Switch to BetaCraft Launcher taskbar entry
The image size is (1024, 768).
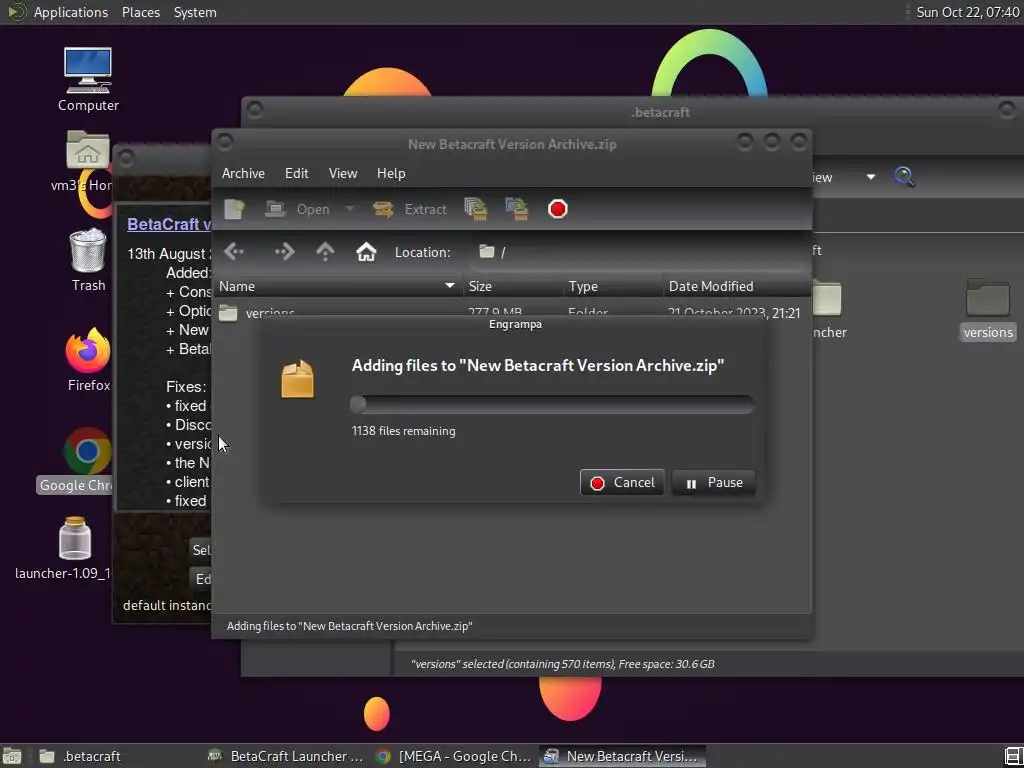tap(285, 756)
